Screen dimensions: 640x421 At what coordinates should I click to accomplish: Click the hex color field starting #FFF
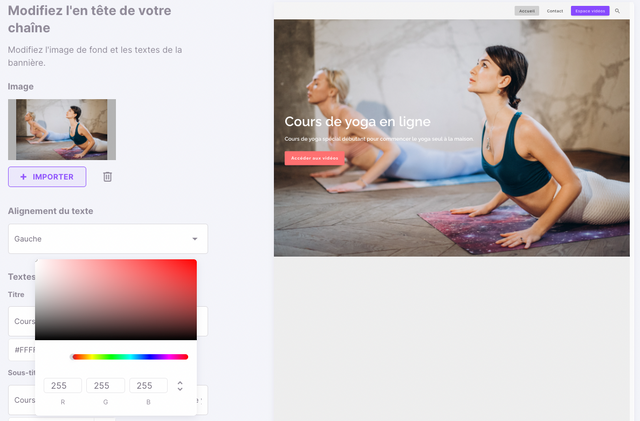(x=22, y=350)
